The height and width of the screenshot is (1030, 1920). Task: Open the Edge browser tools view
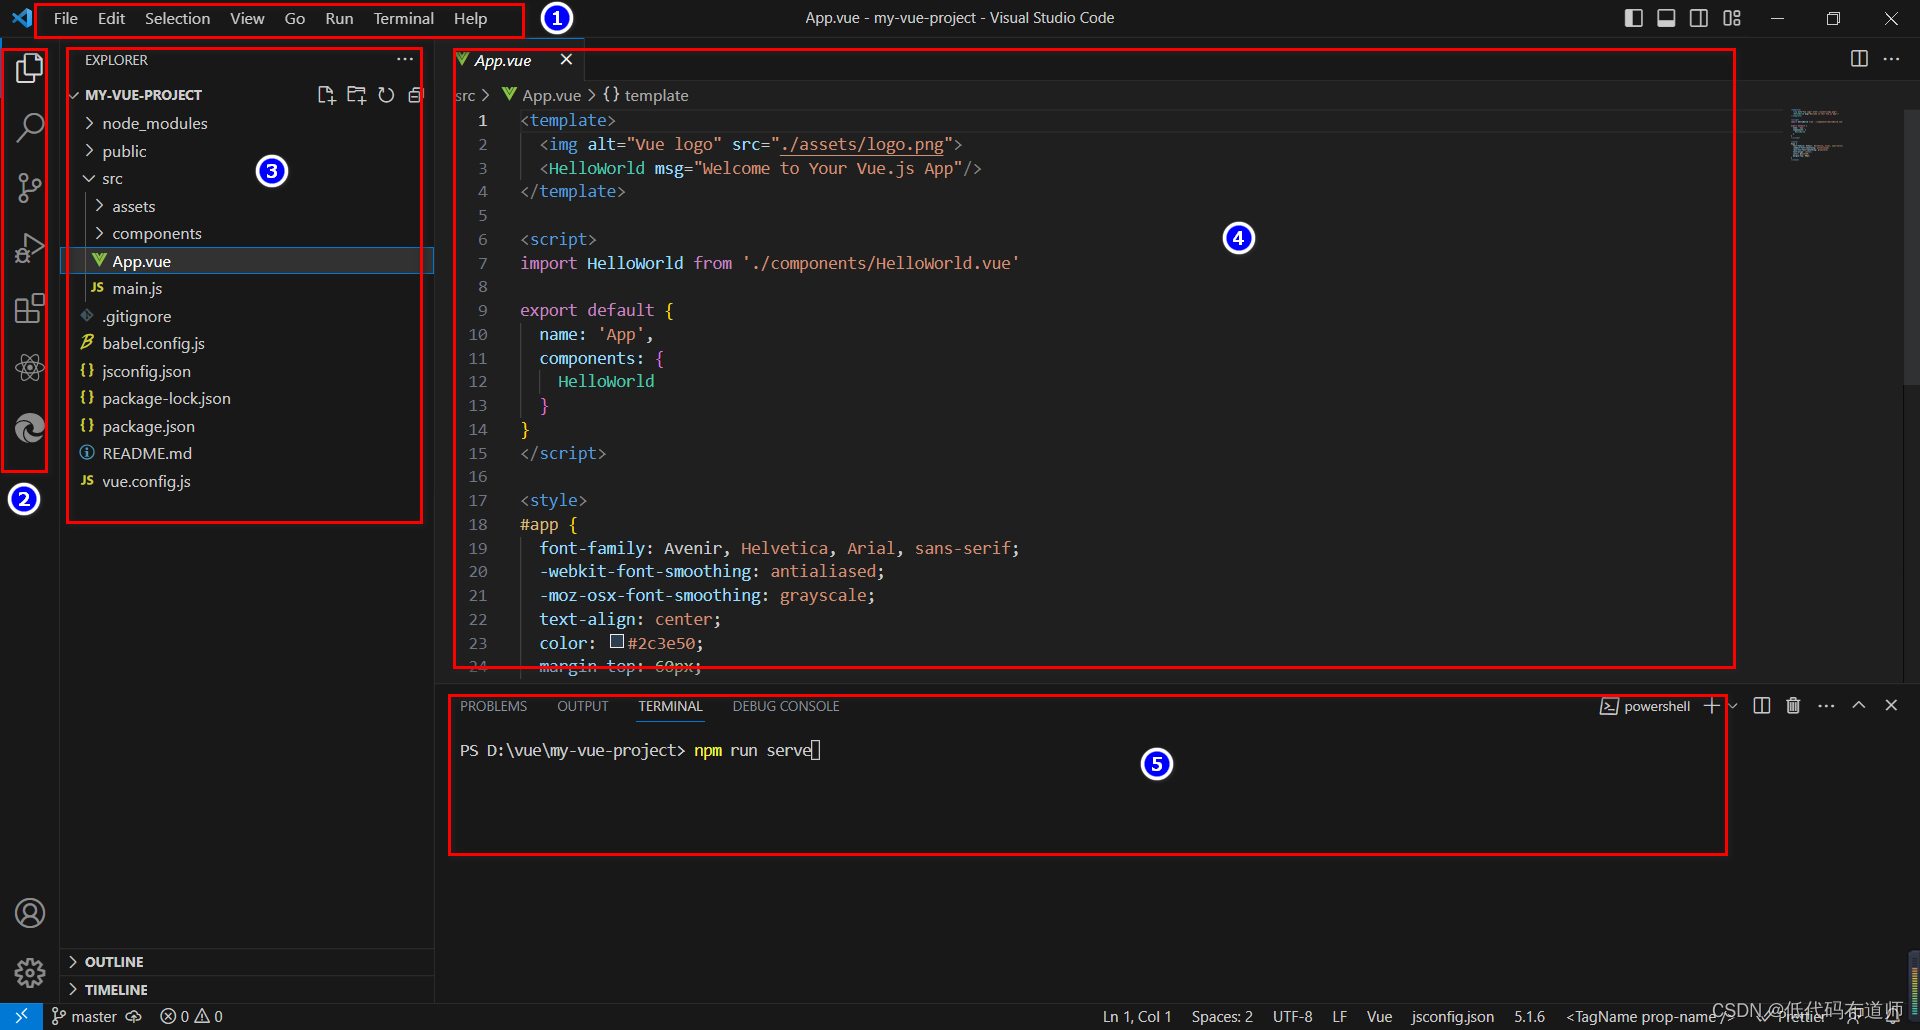(x=29, y=428)
